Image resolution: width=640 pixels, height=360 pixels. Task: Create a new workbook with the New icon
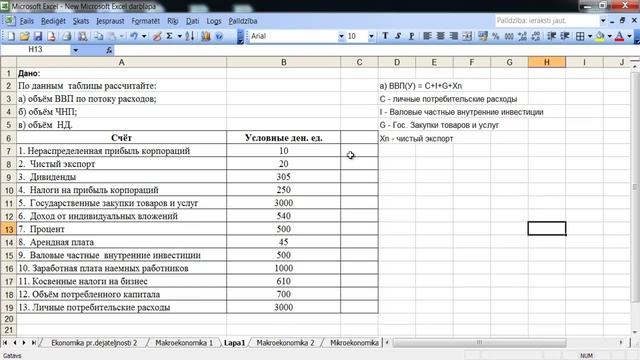click(11, 36)
